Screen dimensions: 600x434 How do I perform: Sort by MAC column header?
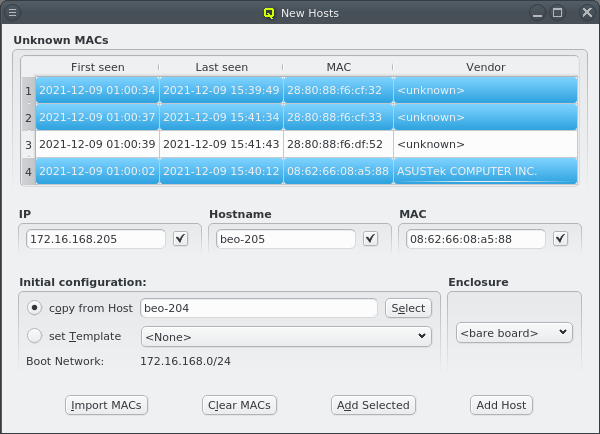pyautogui.click(x=338, y=67)
